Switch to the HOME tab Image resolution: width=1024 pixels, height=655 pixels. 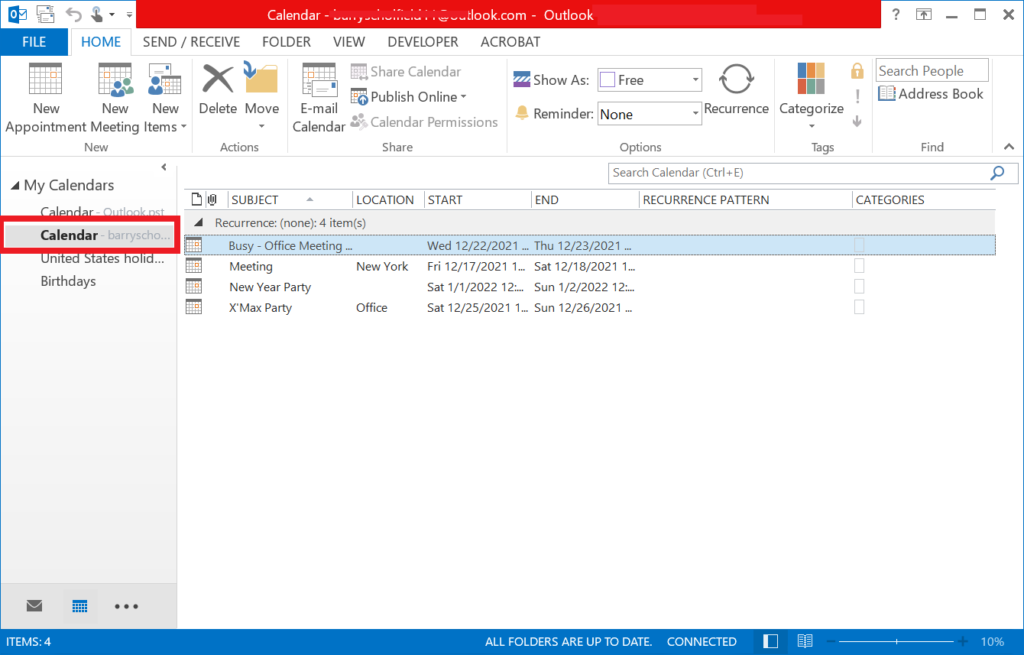[101, 42]
